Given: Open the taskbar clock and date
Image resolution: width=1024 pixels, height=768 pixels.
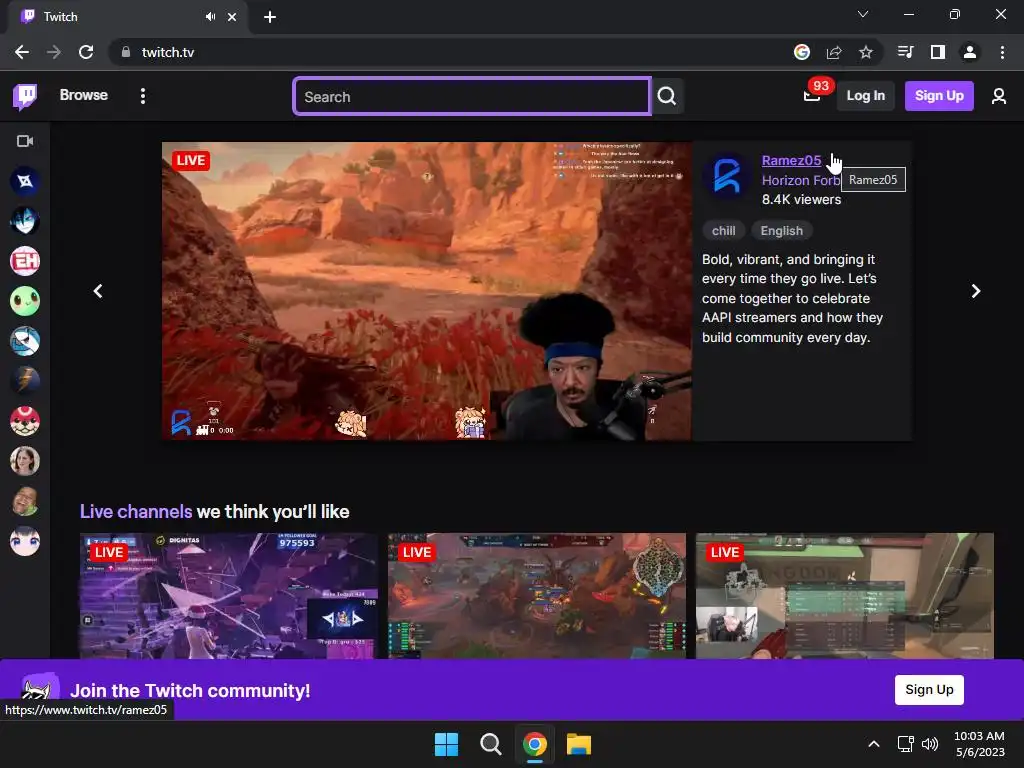Looking at the screenshot, I should pyautogui.click(x=980, y=744).
